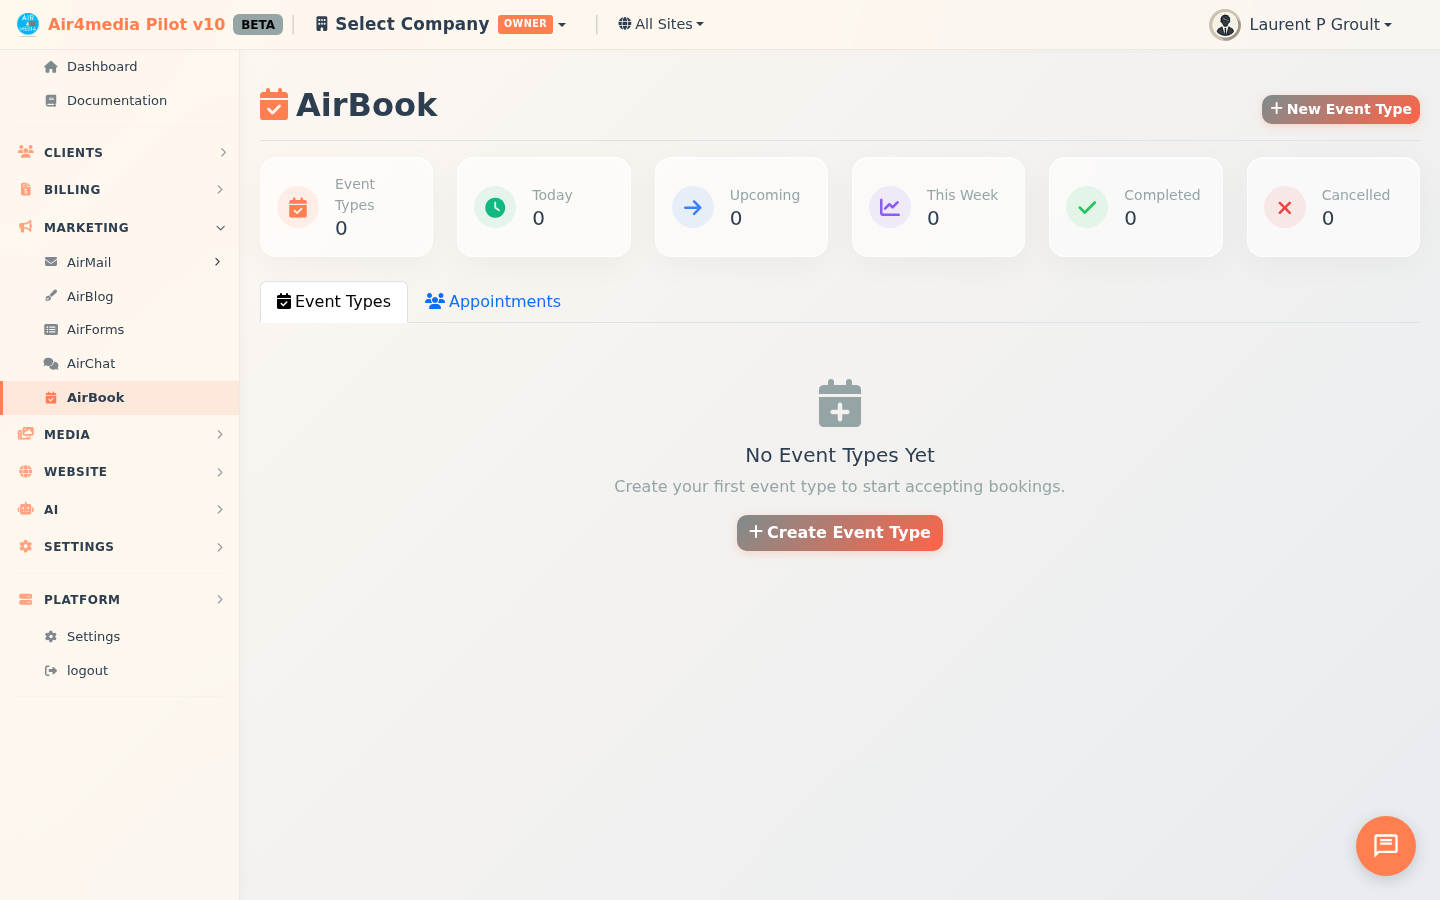Open AirBlog via its pen icon
The width and height of the screenshot is (1440, 900).
[x=51, y=296]
